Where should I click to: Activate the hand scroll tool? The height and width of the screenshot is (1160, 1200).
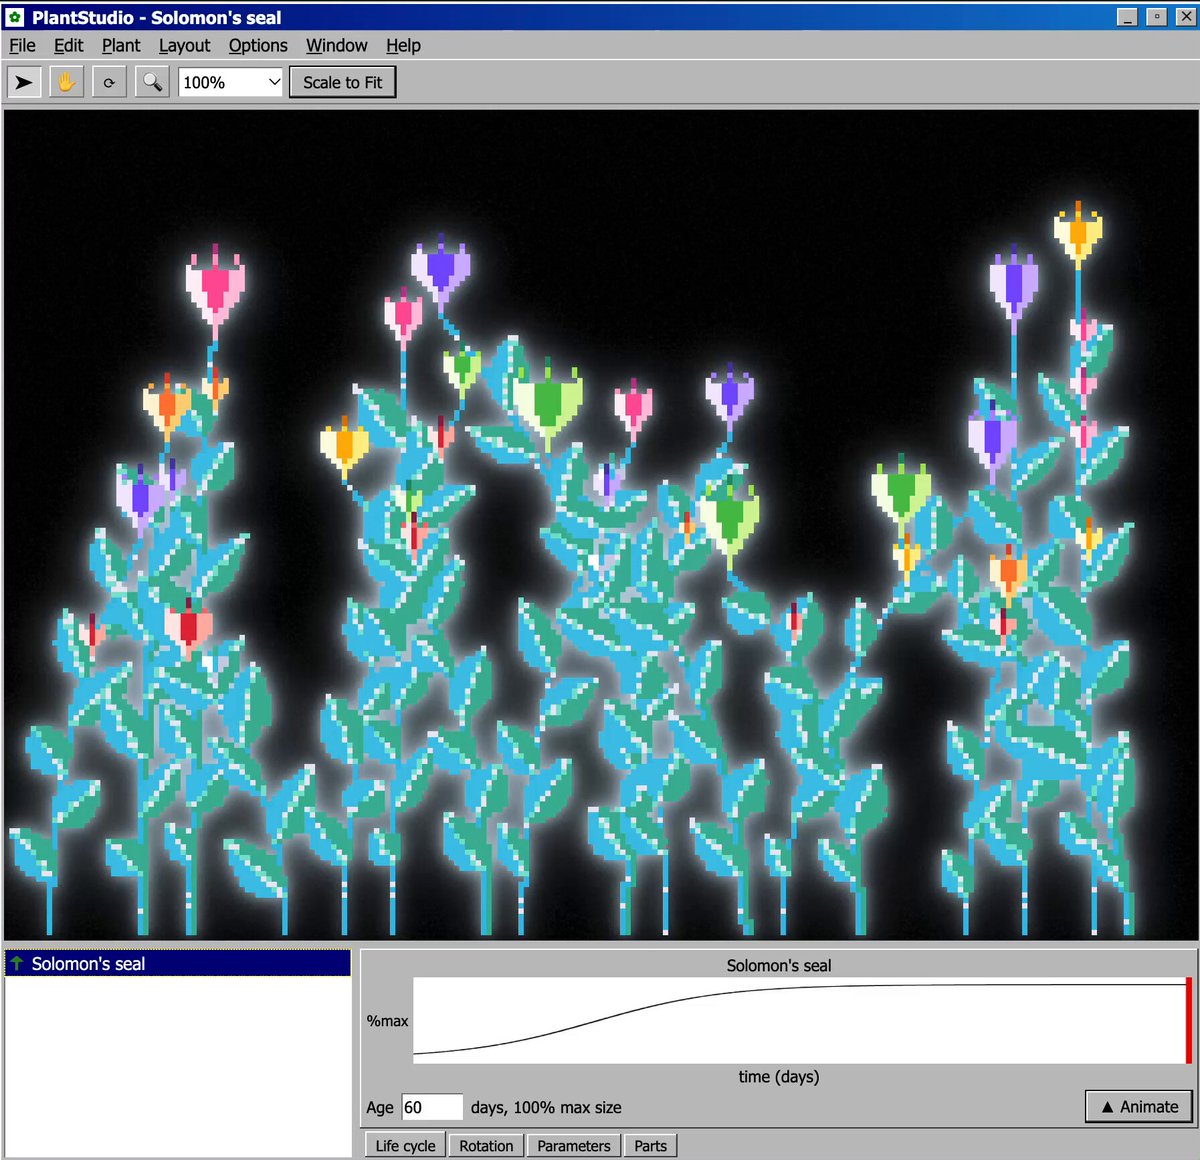66,82
